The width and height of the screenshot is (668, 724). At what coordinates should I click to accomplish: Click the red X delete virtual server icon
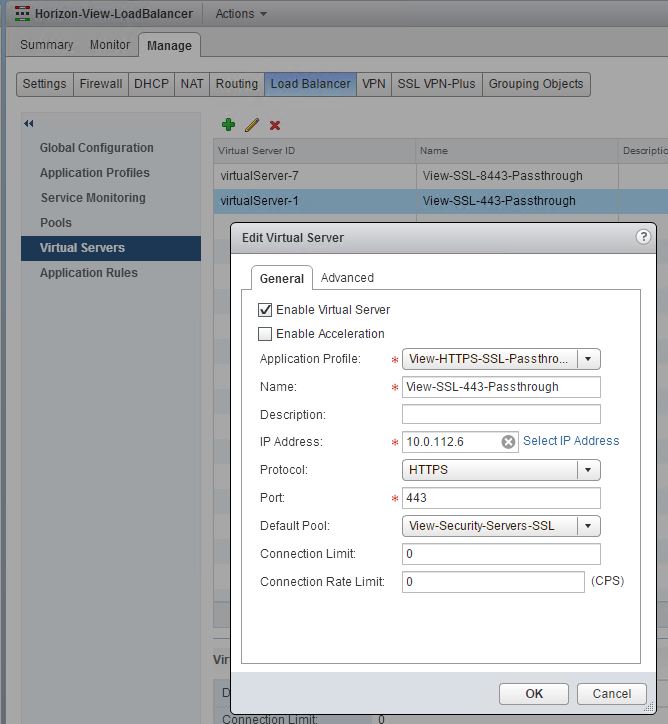pos(275,125)
